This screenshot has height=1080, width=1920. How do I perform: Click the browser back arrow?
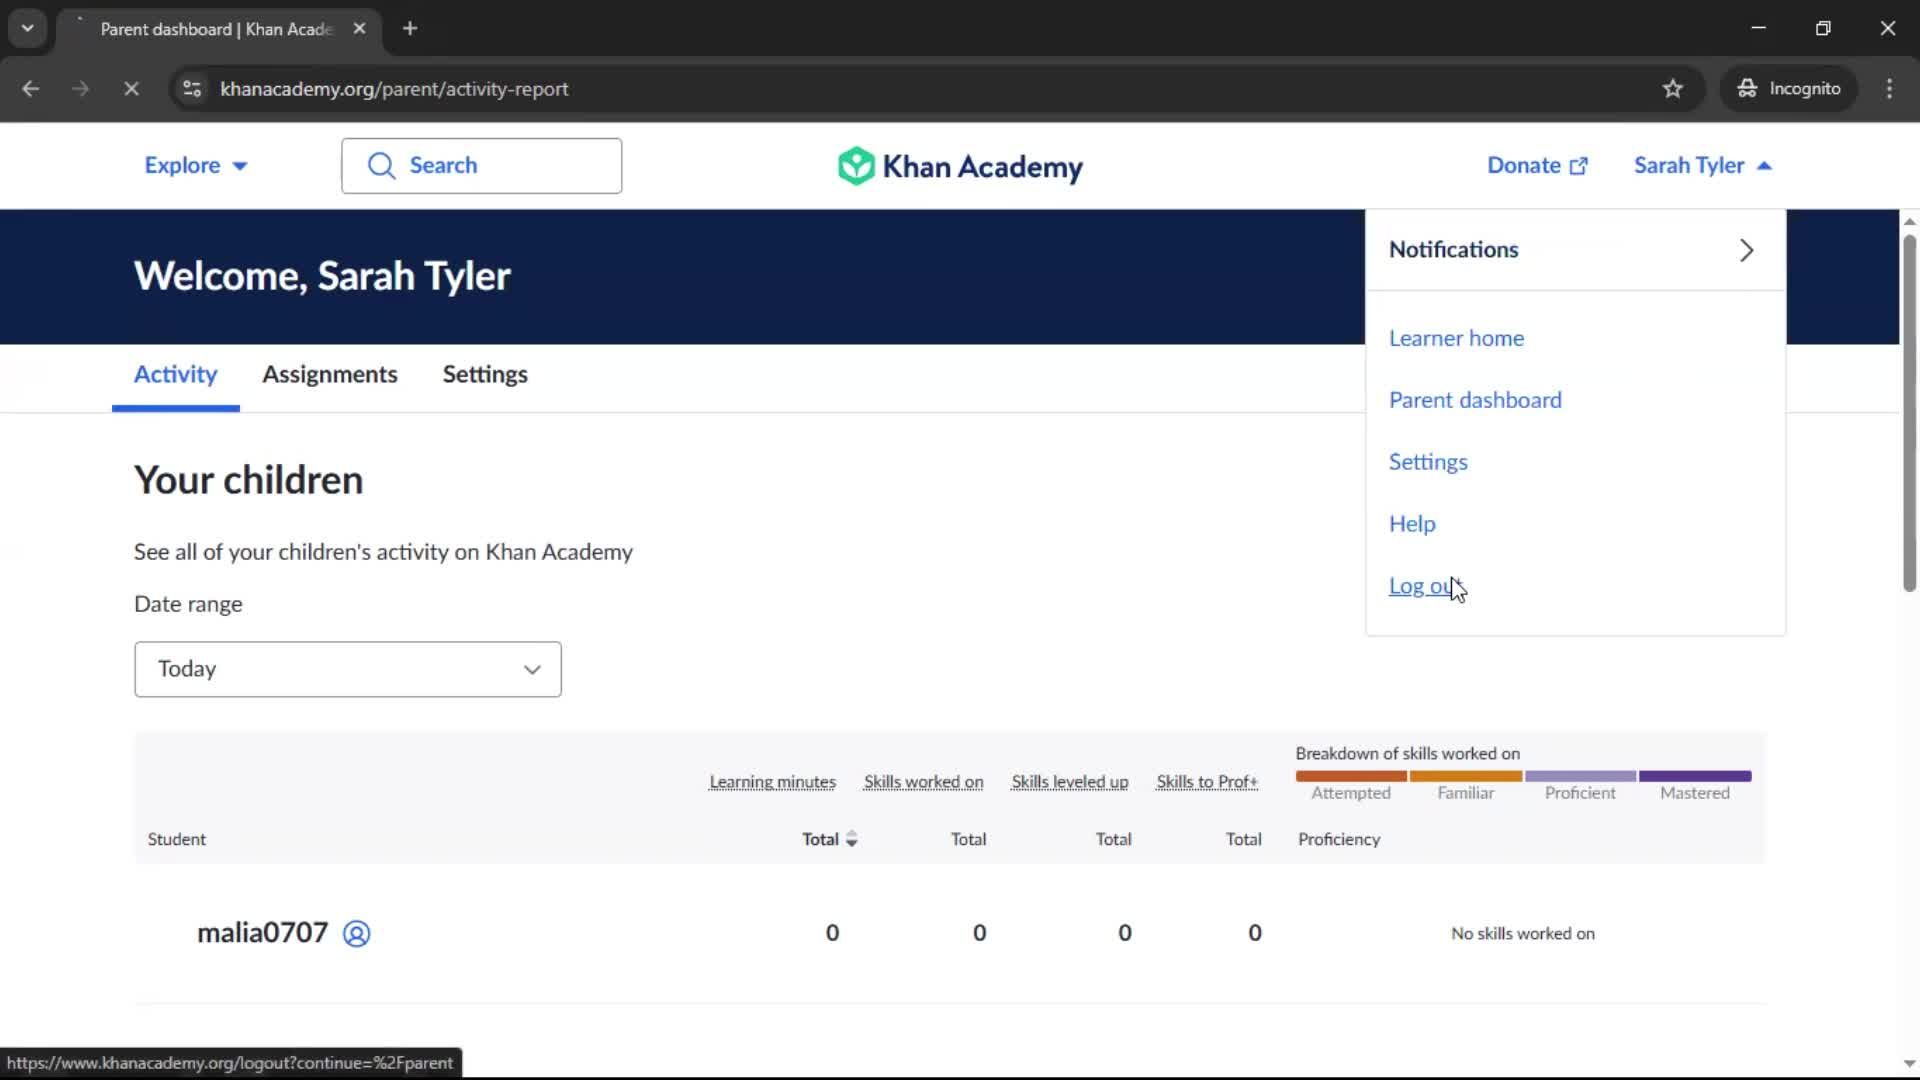[30, 89]
